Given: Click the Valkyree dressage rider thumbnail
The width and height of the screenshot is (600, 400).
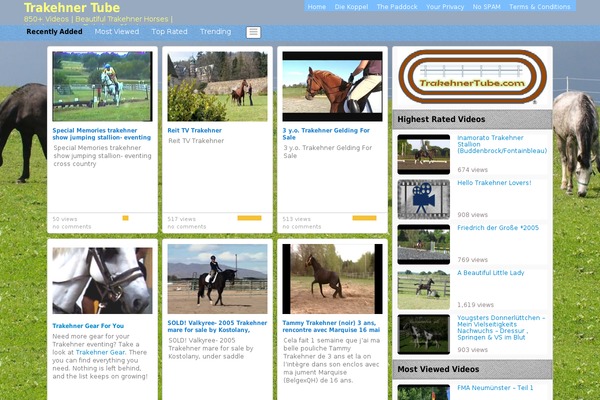Looking at the screenshot, I should click(x=217, y=279).
